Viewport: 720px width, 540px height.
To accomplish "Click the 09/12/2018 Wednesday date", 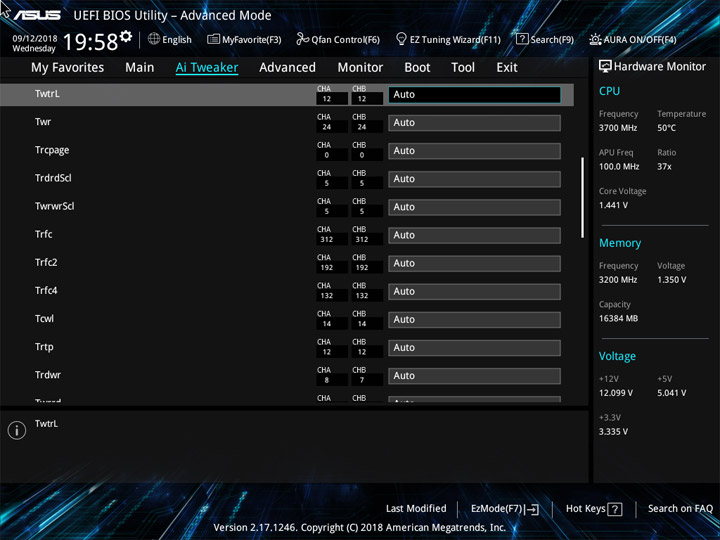I will (34, 43).
